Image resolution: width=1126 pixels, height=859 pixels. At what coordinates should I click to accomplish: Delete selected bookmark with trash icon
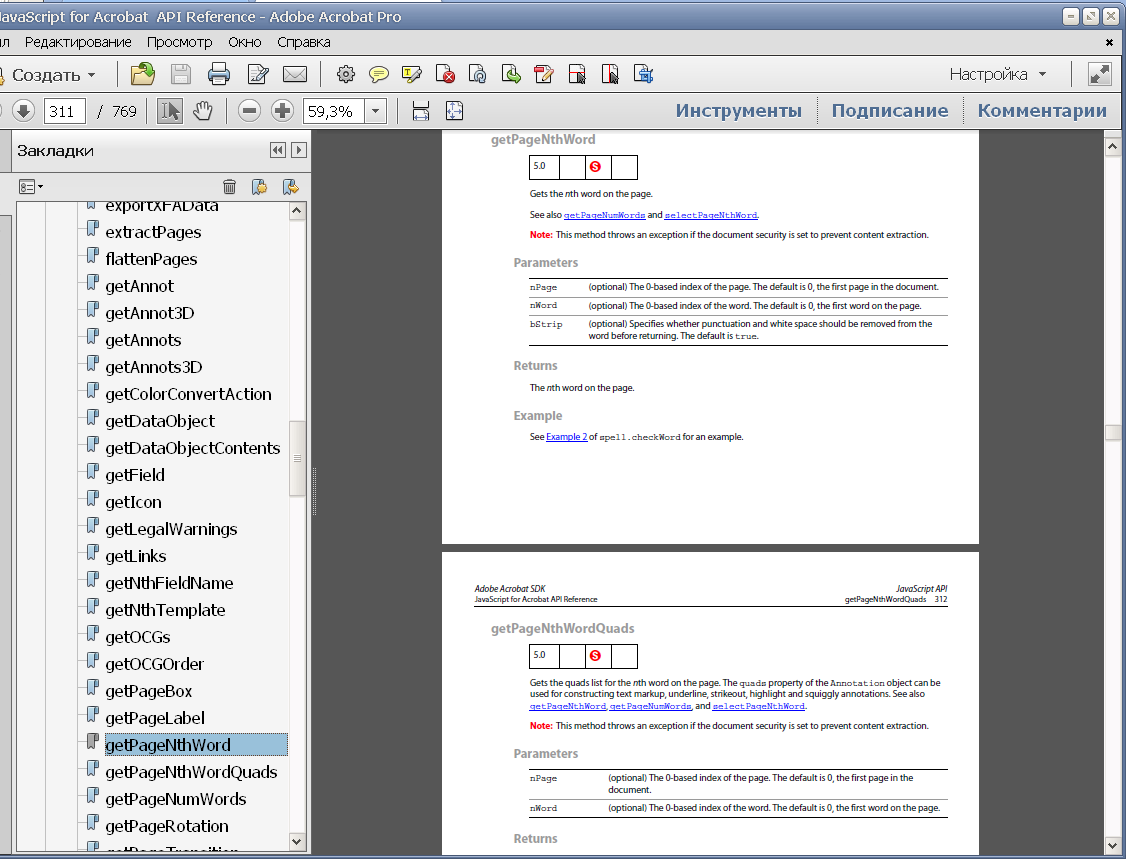click(x=229, y=187)
